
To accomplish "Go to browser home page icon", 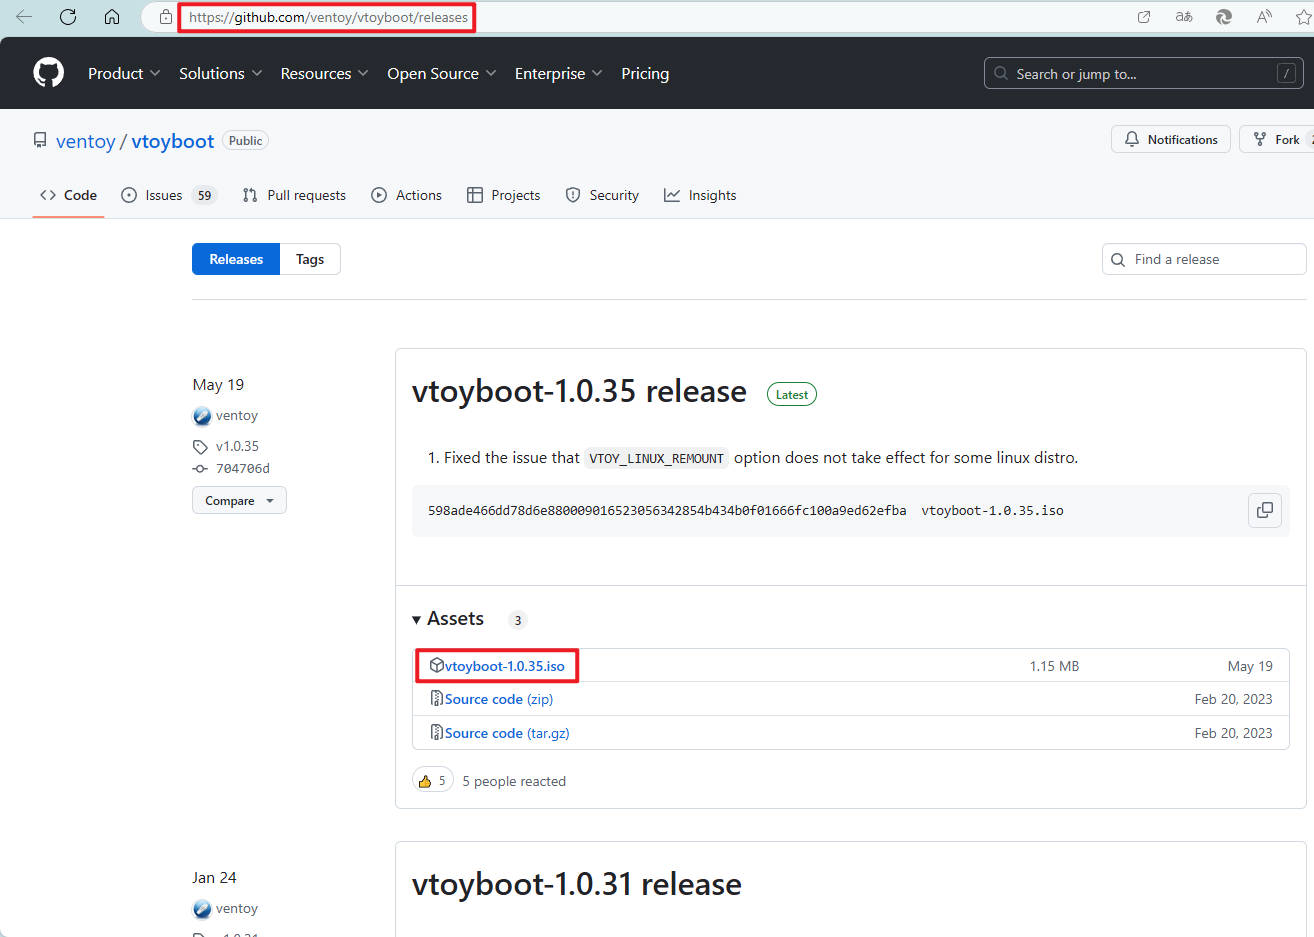I will point(112,17).
